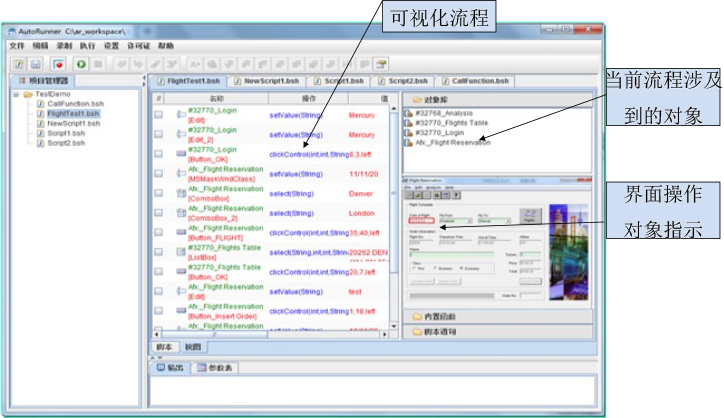Open the 录制 menu

coord(63,46)
